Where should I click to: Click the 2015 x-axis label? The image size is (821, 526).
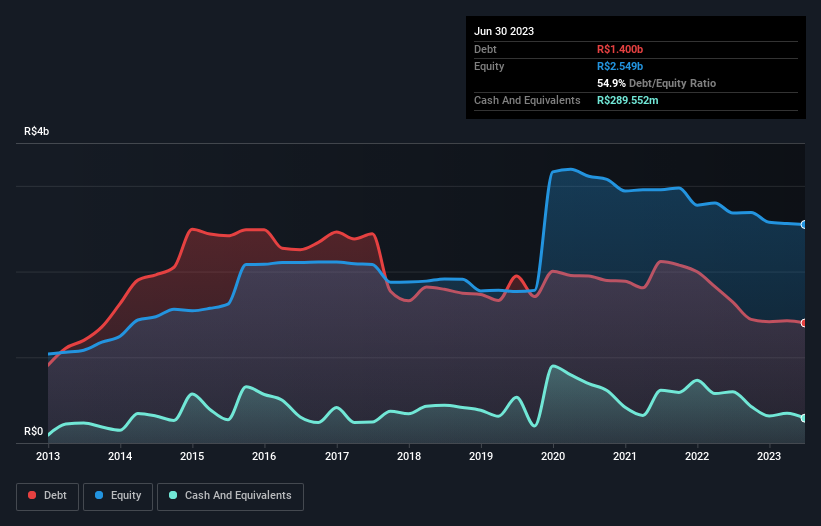(192, 456)
